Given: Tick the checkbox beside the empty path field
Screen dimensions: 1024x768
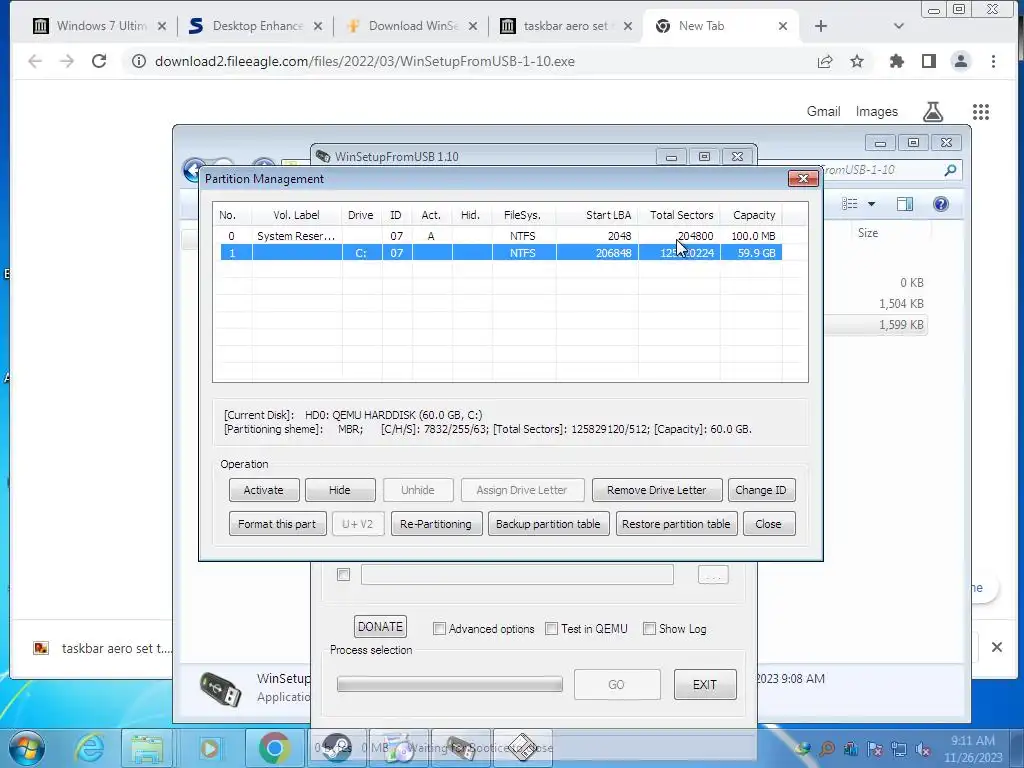Looking at the screenshot, I should 344,575.
